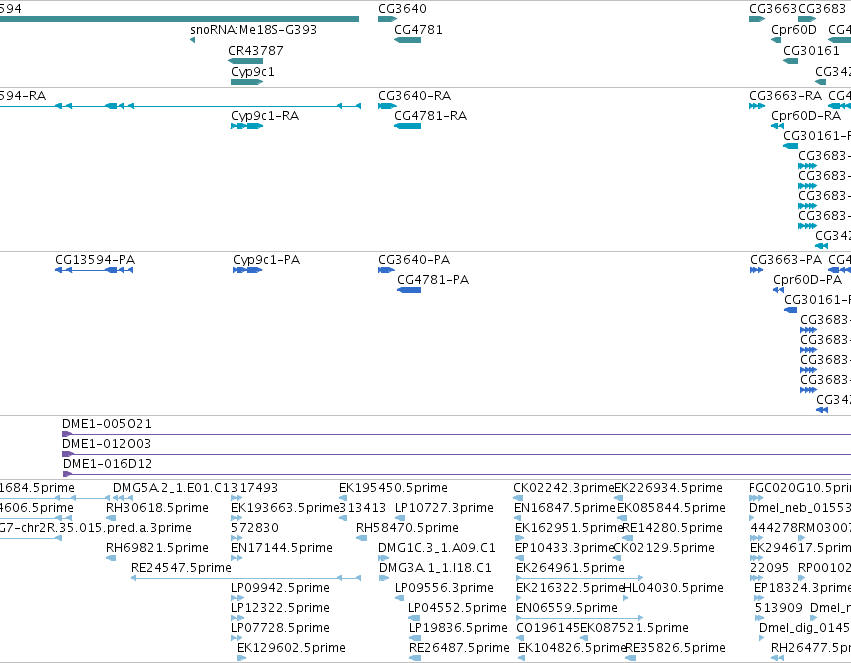Click EST EK087521.5prime

pyautogui.click(x=634, y=628)
